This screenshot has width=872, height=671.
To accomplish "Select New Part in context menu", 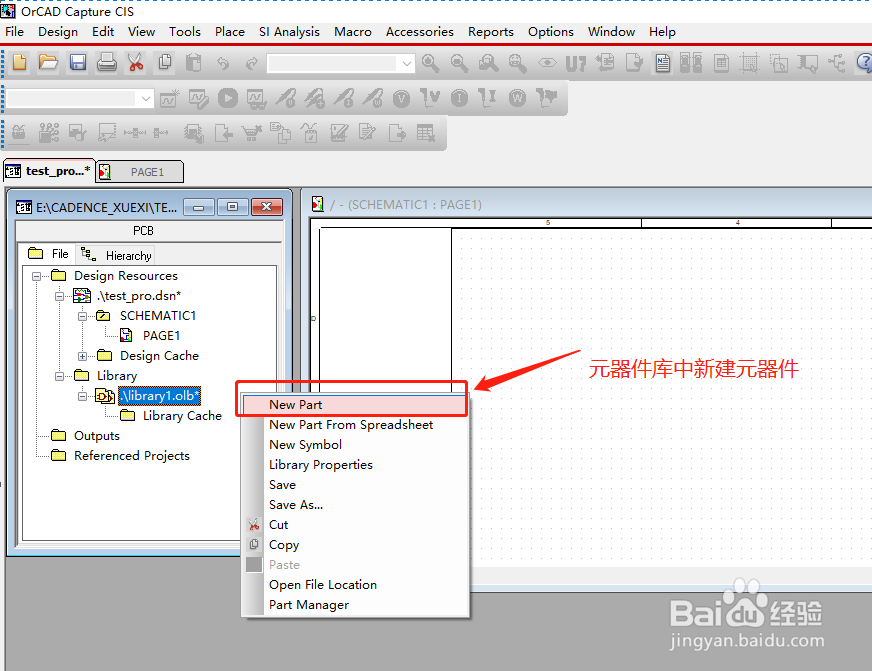I will tap(355, 405).
